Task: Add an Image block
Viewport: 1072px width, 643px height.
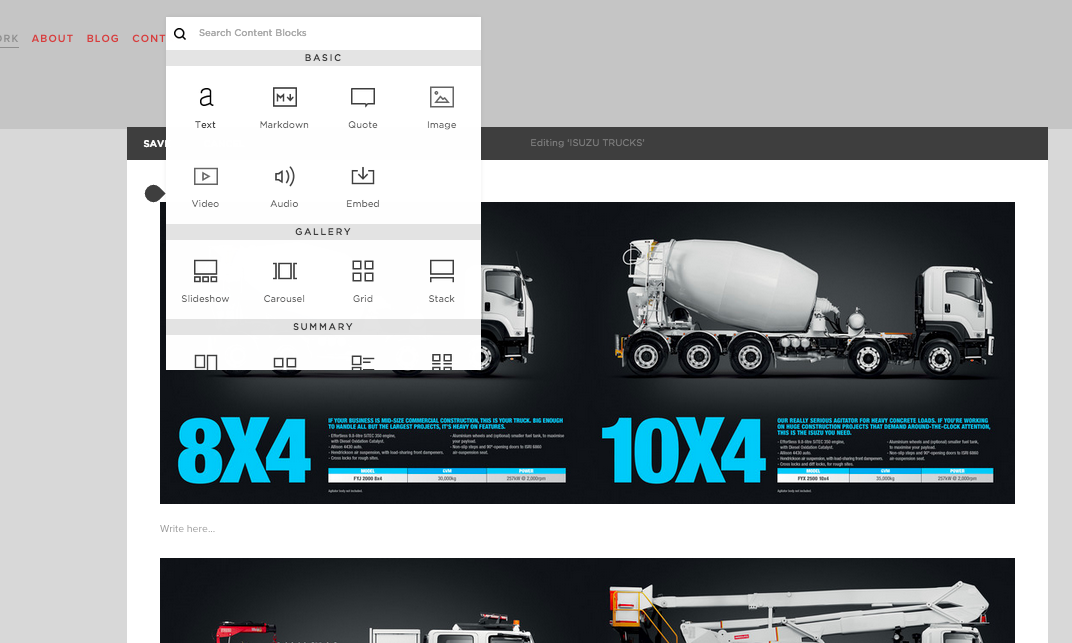Action: pyautogui.click(x=442, y=107)
